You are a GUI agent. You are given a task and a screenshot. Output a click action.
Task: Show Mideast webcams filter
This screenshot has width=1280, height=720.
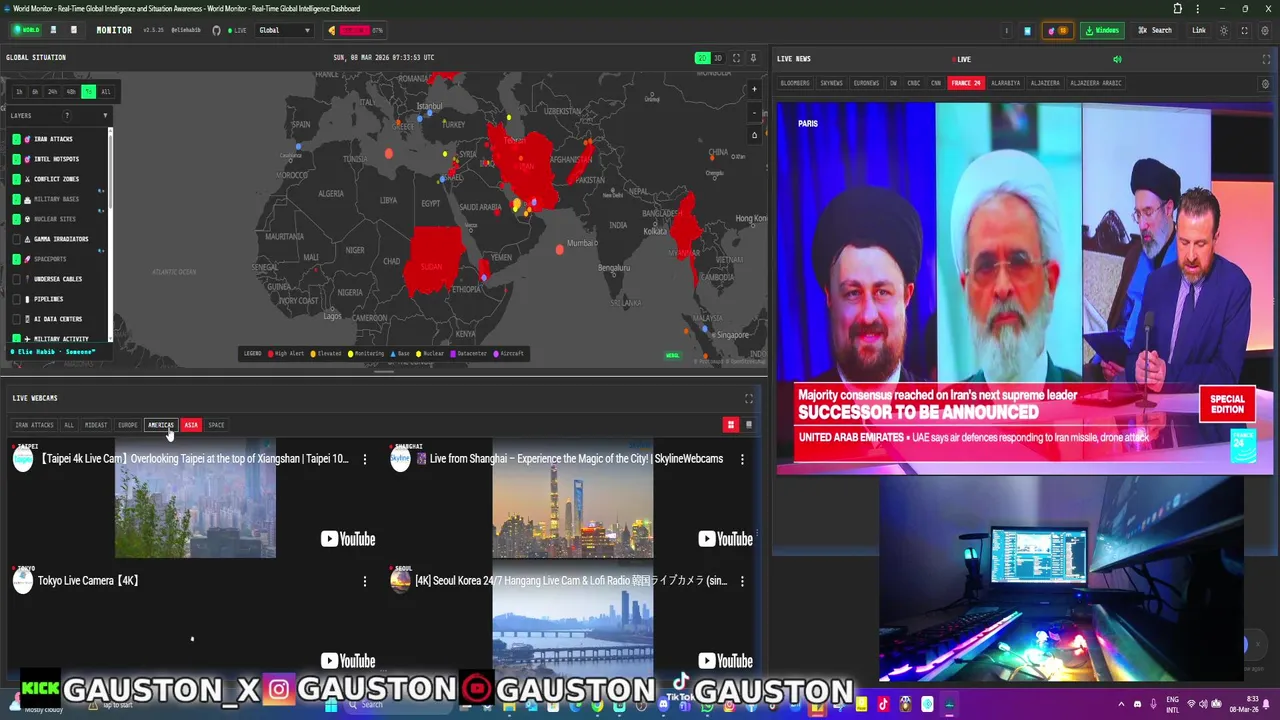96,425
